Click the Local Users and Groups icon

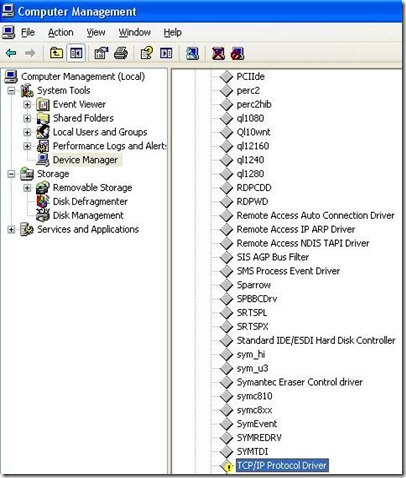pos(43,132)
